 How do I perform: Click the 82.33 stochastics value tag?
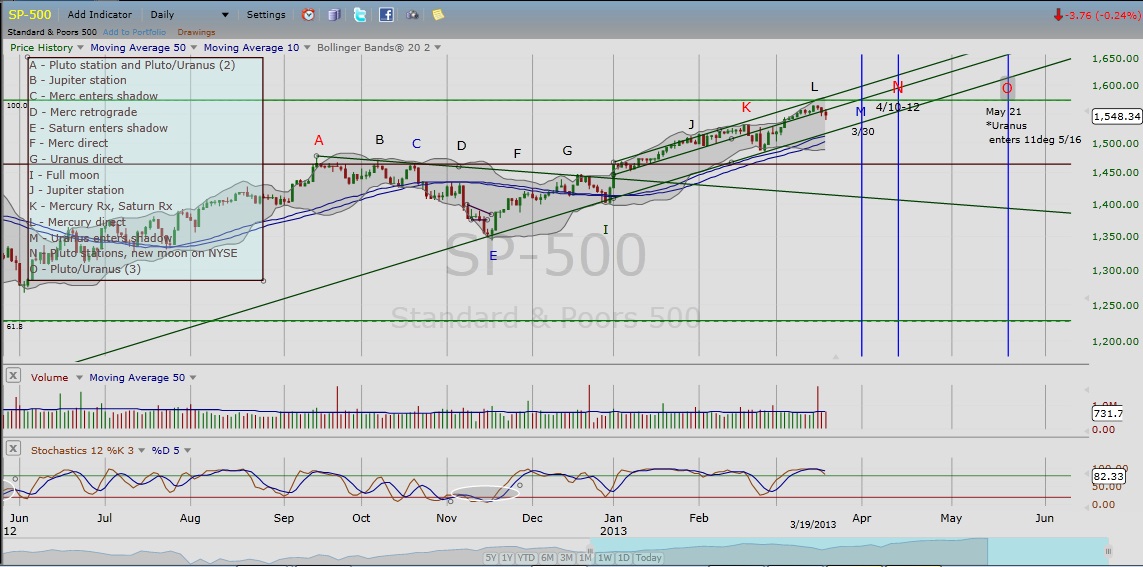1109,477
